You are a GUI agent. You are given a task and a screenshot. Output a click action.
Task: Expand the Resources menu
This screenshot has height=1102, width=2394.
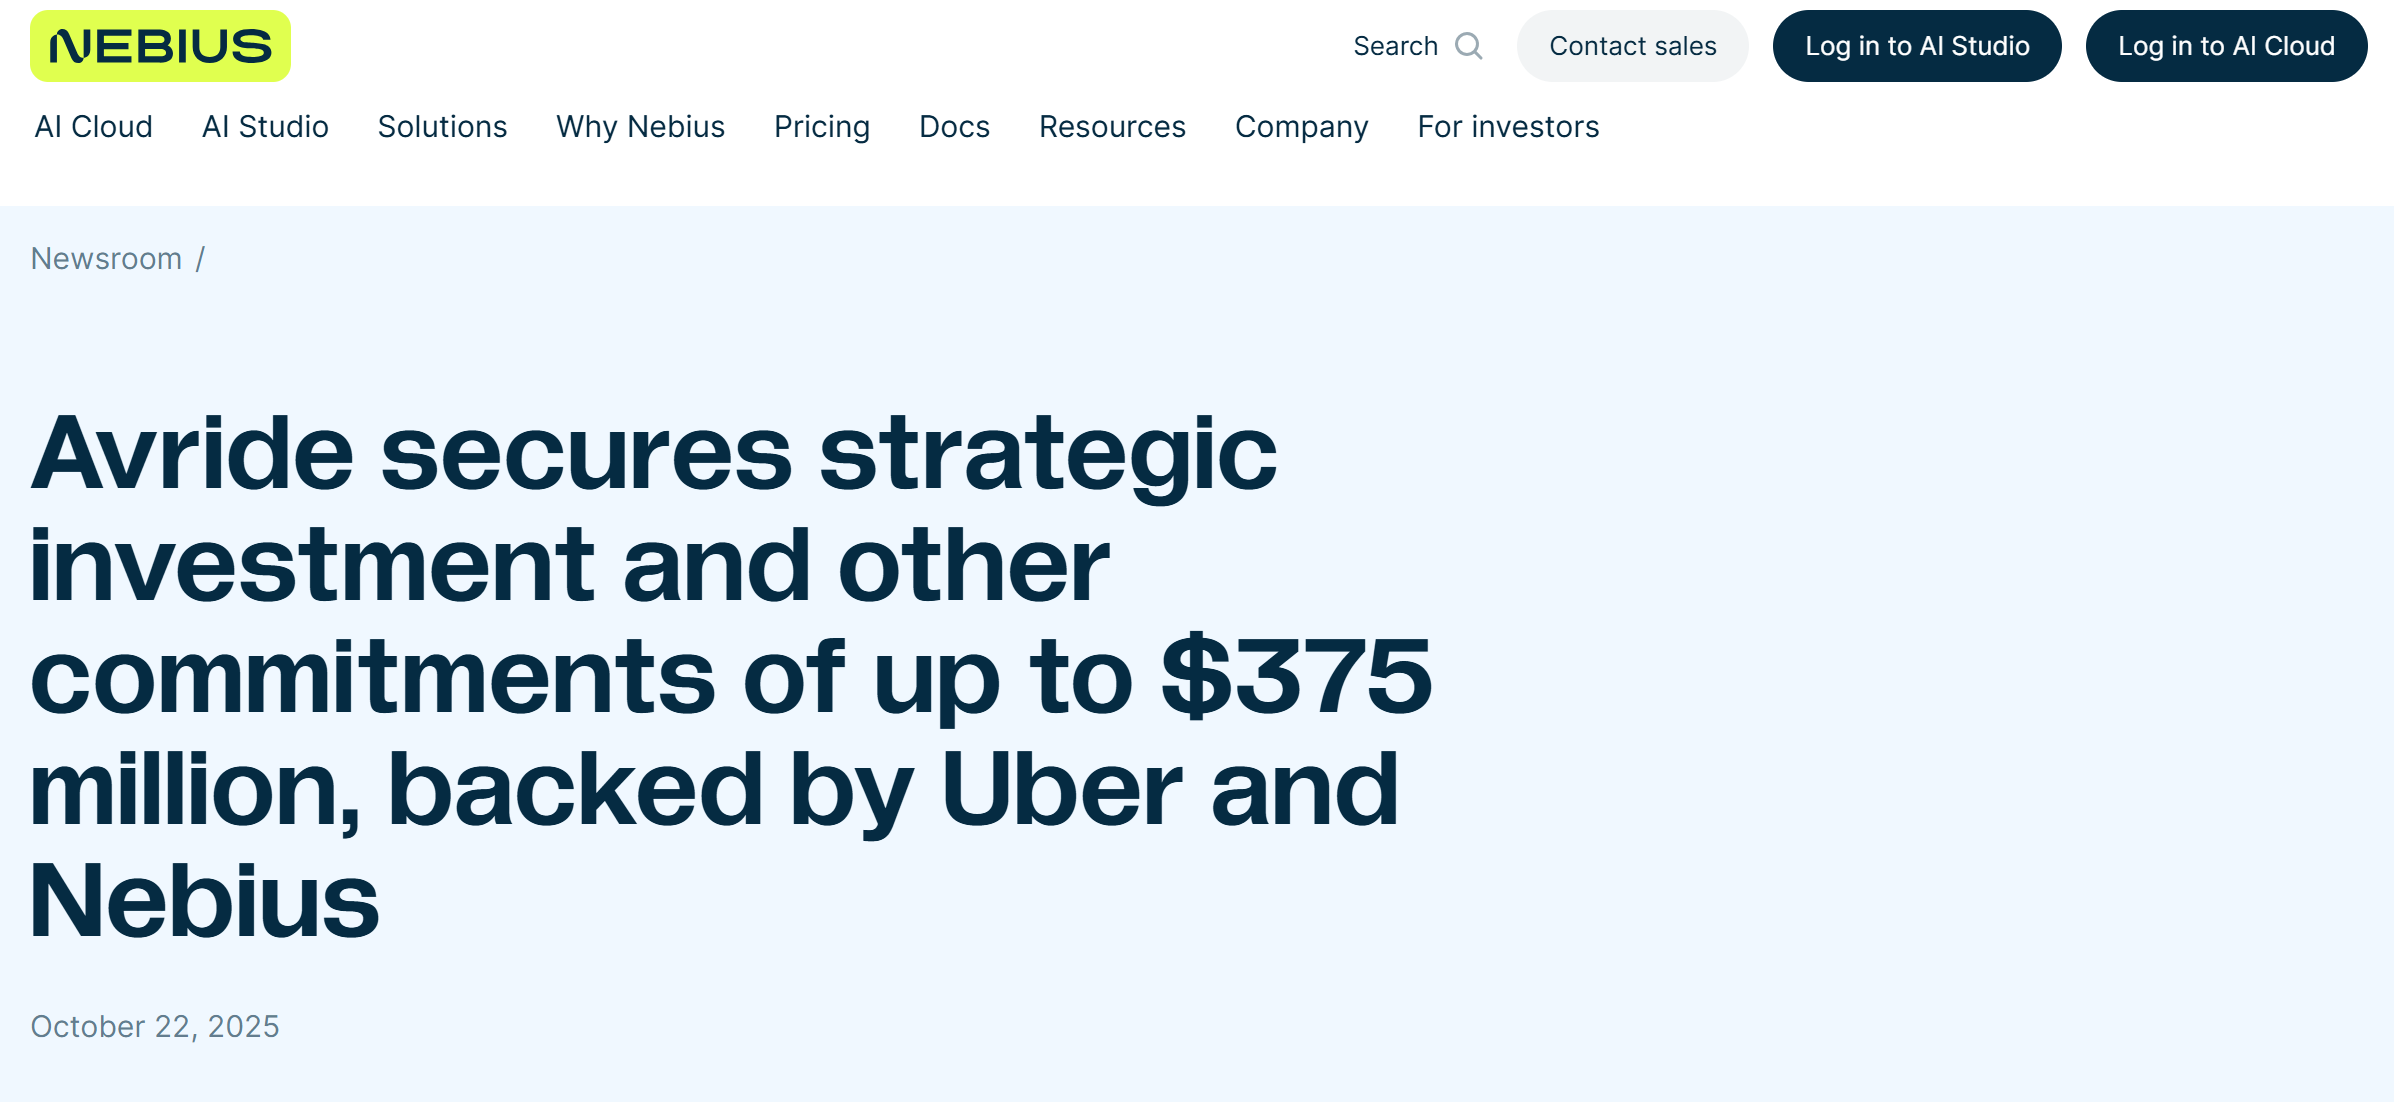pos(1112,127)
